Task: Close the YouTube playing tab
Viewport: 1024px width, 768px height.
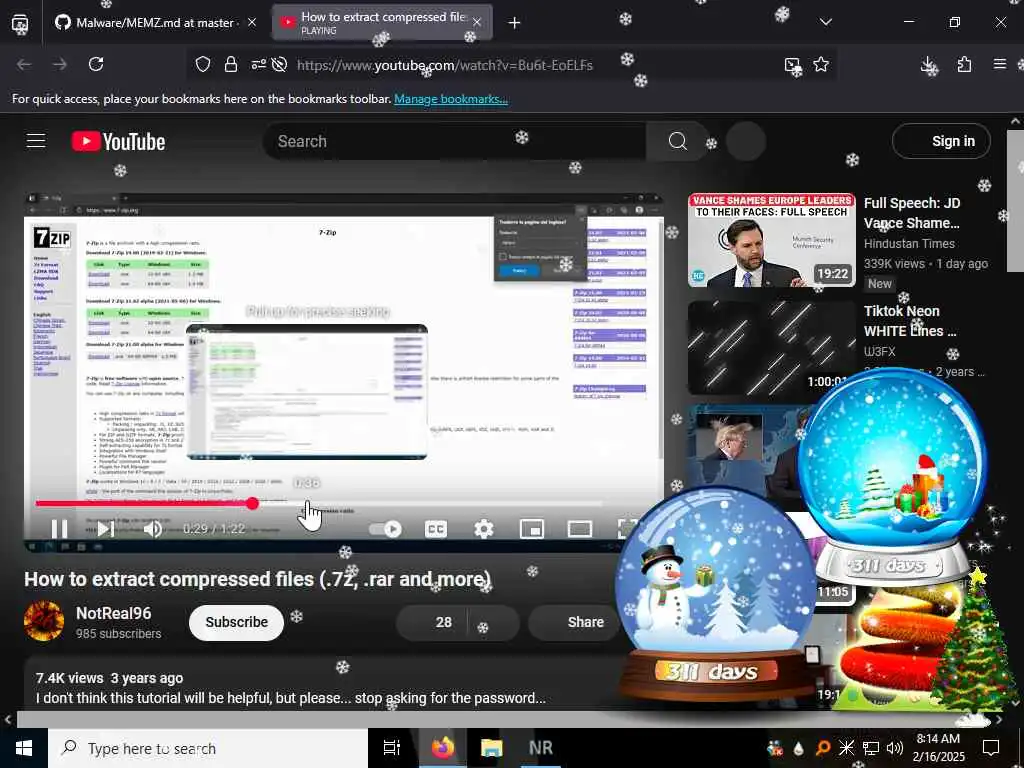Action: coord(477,22)
